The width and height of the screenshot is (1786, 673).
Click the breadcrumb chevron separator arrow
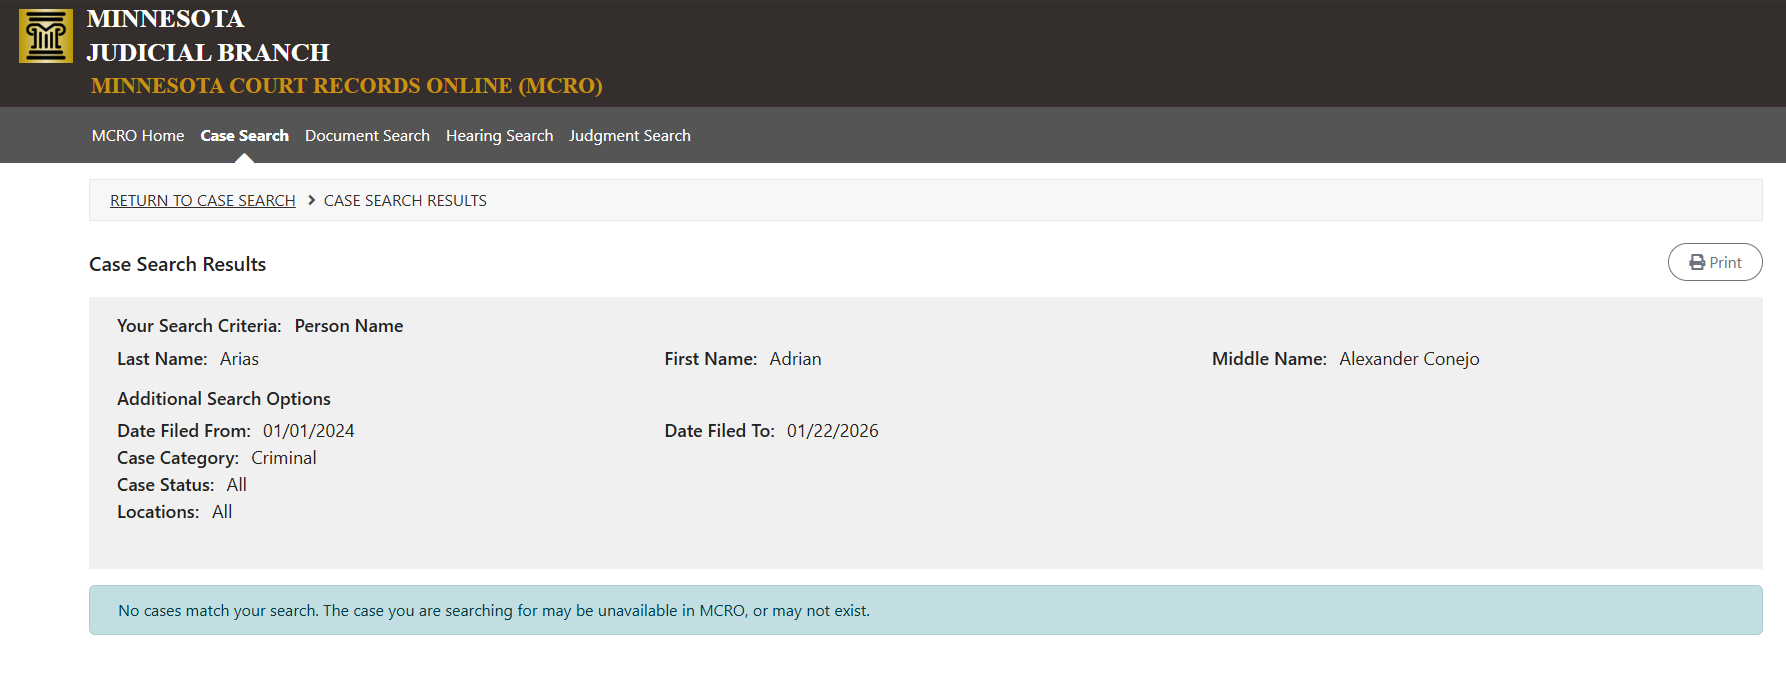coord(311,200)
